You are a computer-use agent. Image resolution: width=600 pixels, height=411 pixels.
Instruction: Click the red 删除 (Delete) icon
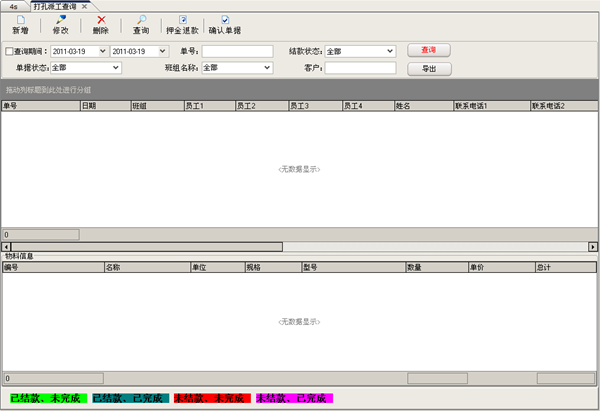[x=101, y=20]
